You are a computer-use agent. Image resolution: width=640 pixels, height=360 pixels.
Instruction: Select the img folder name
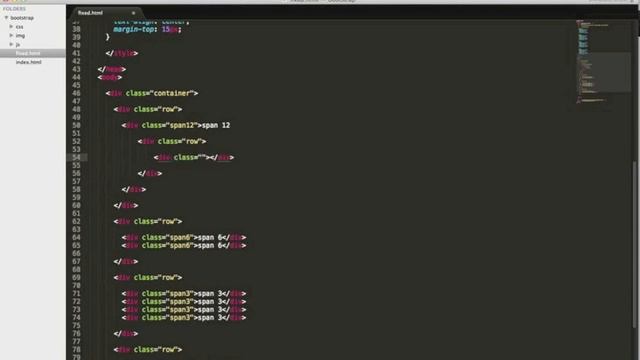tap(20, 36)
